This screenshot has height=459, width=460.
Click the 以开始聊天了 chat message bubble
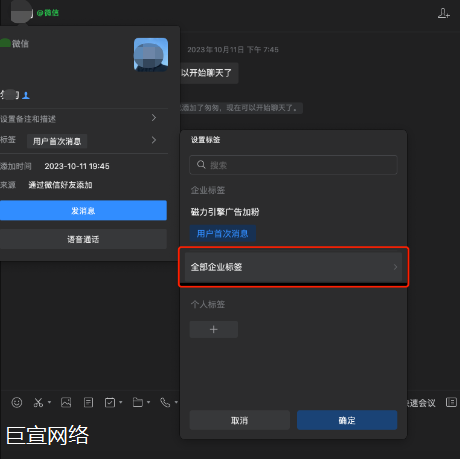(x=209, y=73)
